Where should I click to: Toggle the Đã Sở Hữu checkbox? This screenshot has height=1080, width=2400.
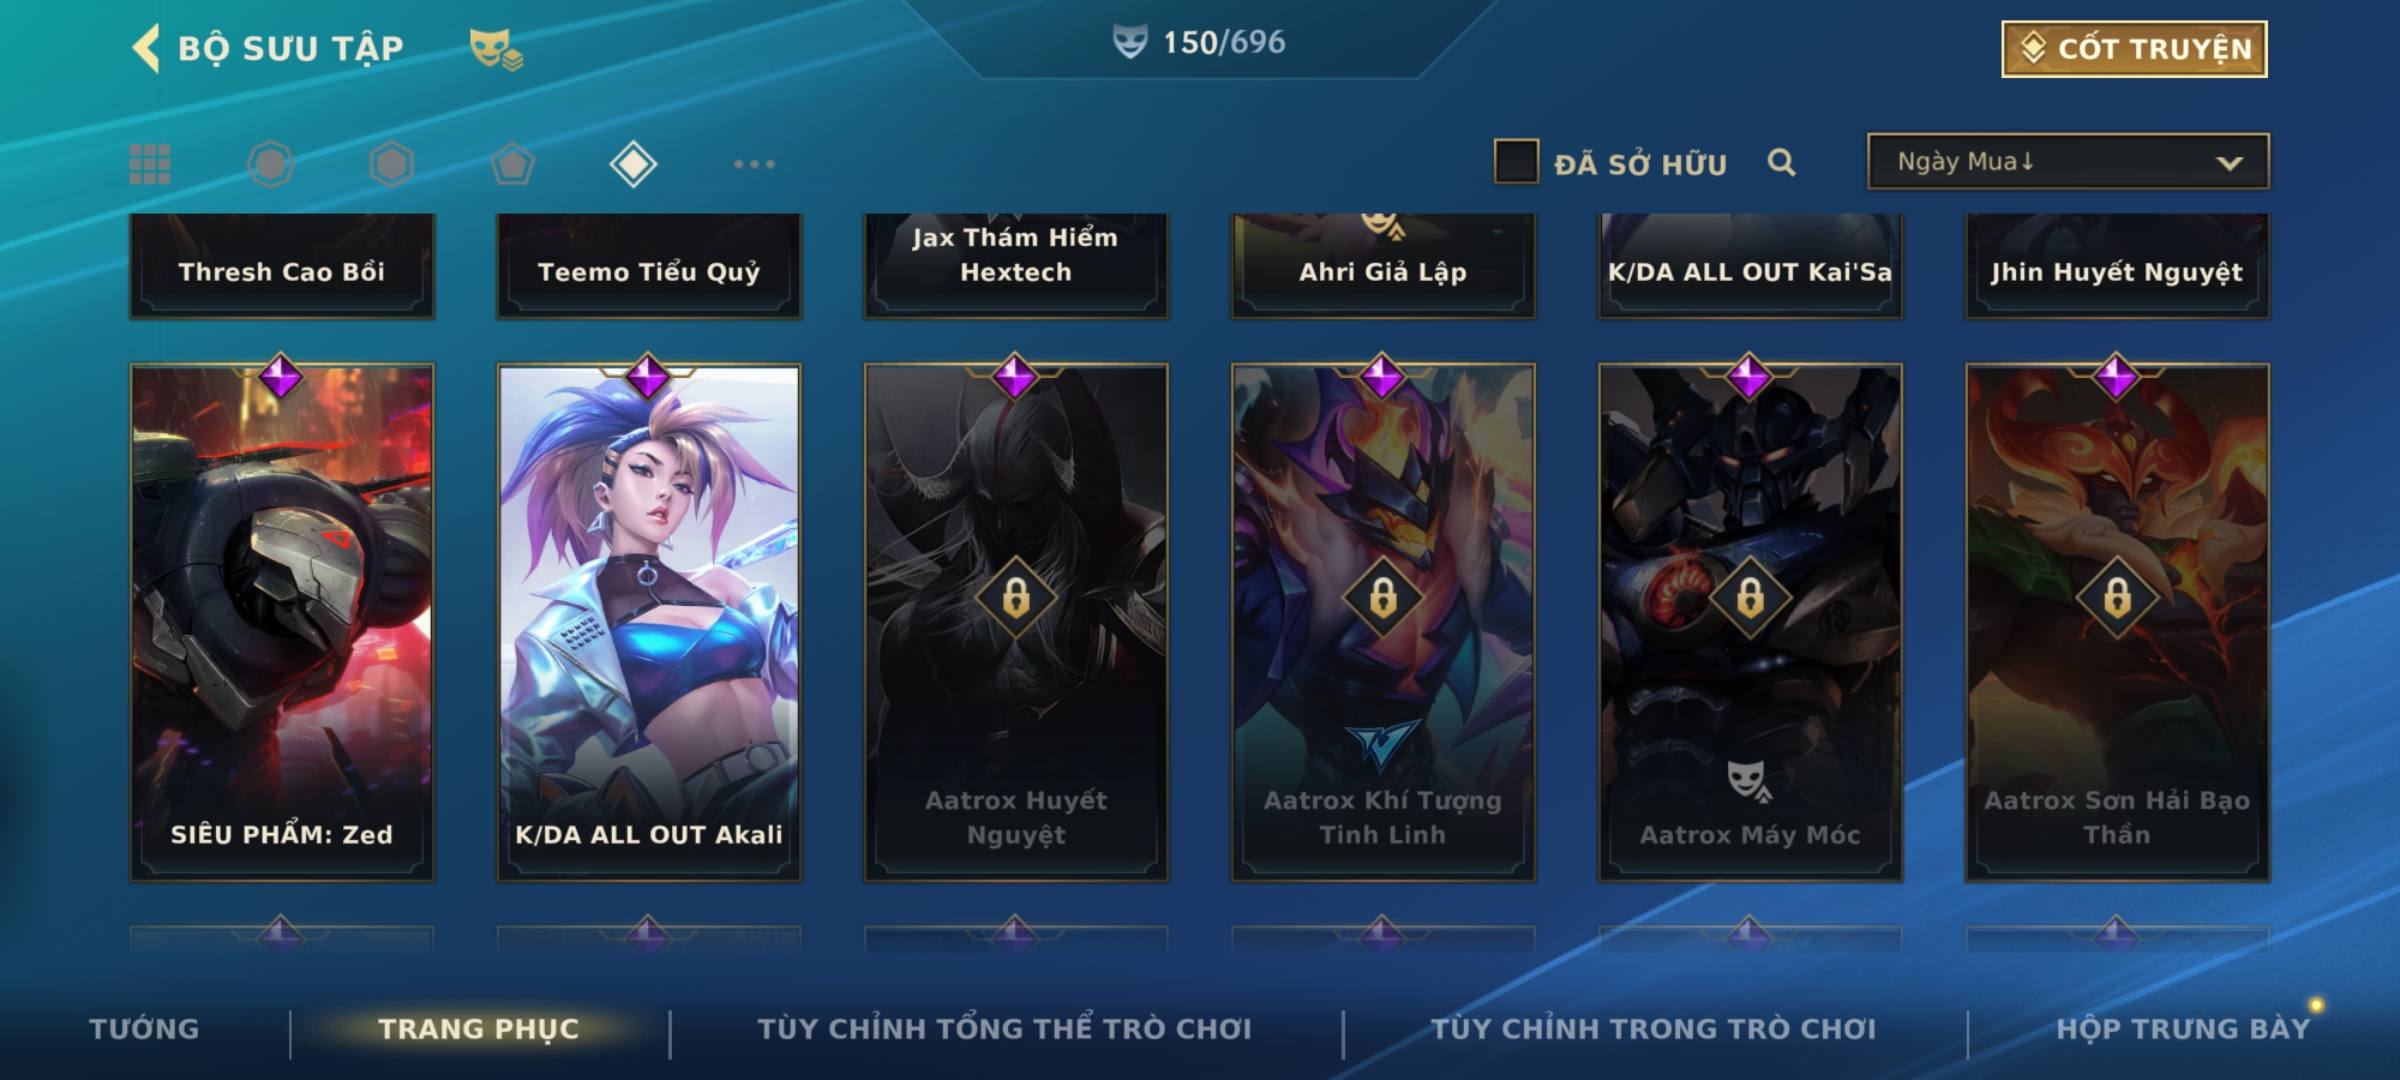[1516, 162]
